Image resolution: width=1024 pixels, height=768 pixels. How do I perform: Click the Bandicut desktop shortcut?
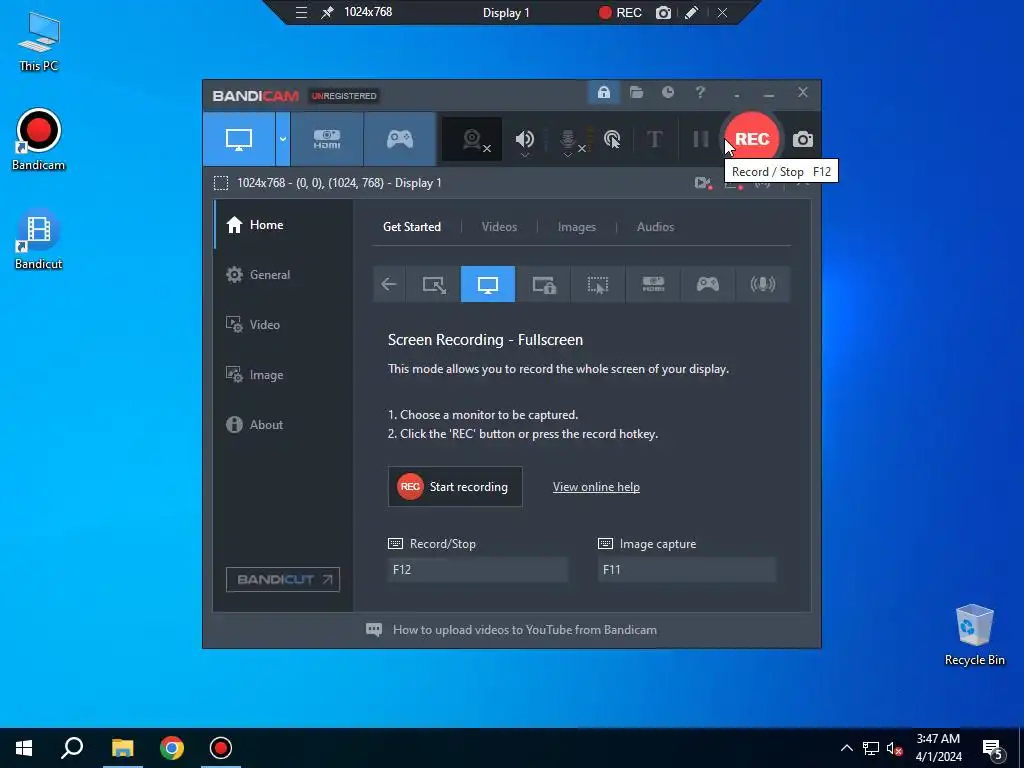click(39, 240)
